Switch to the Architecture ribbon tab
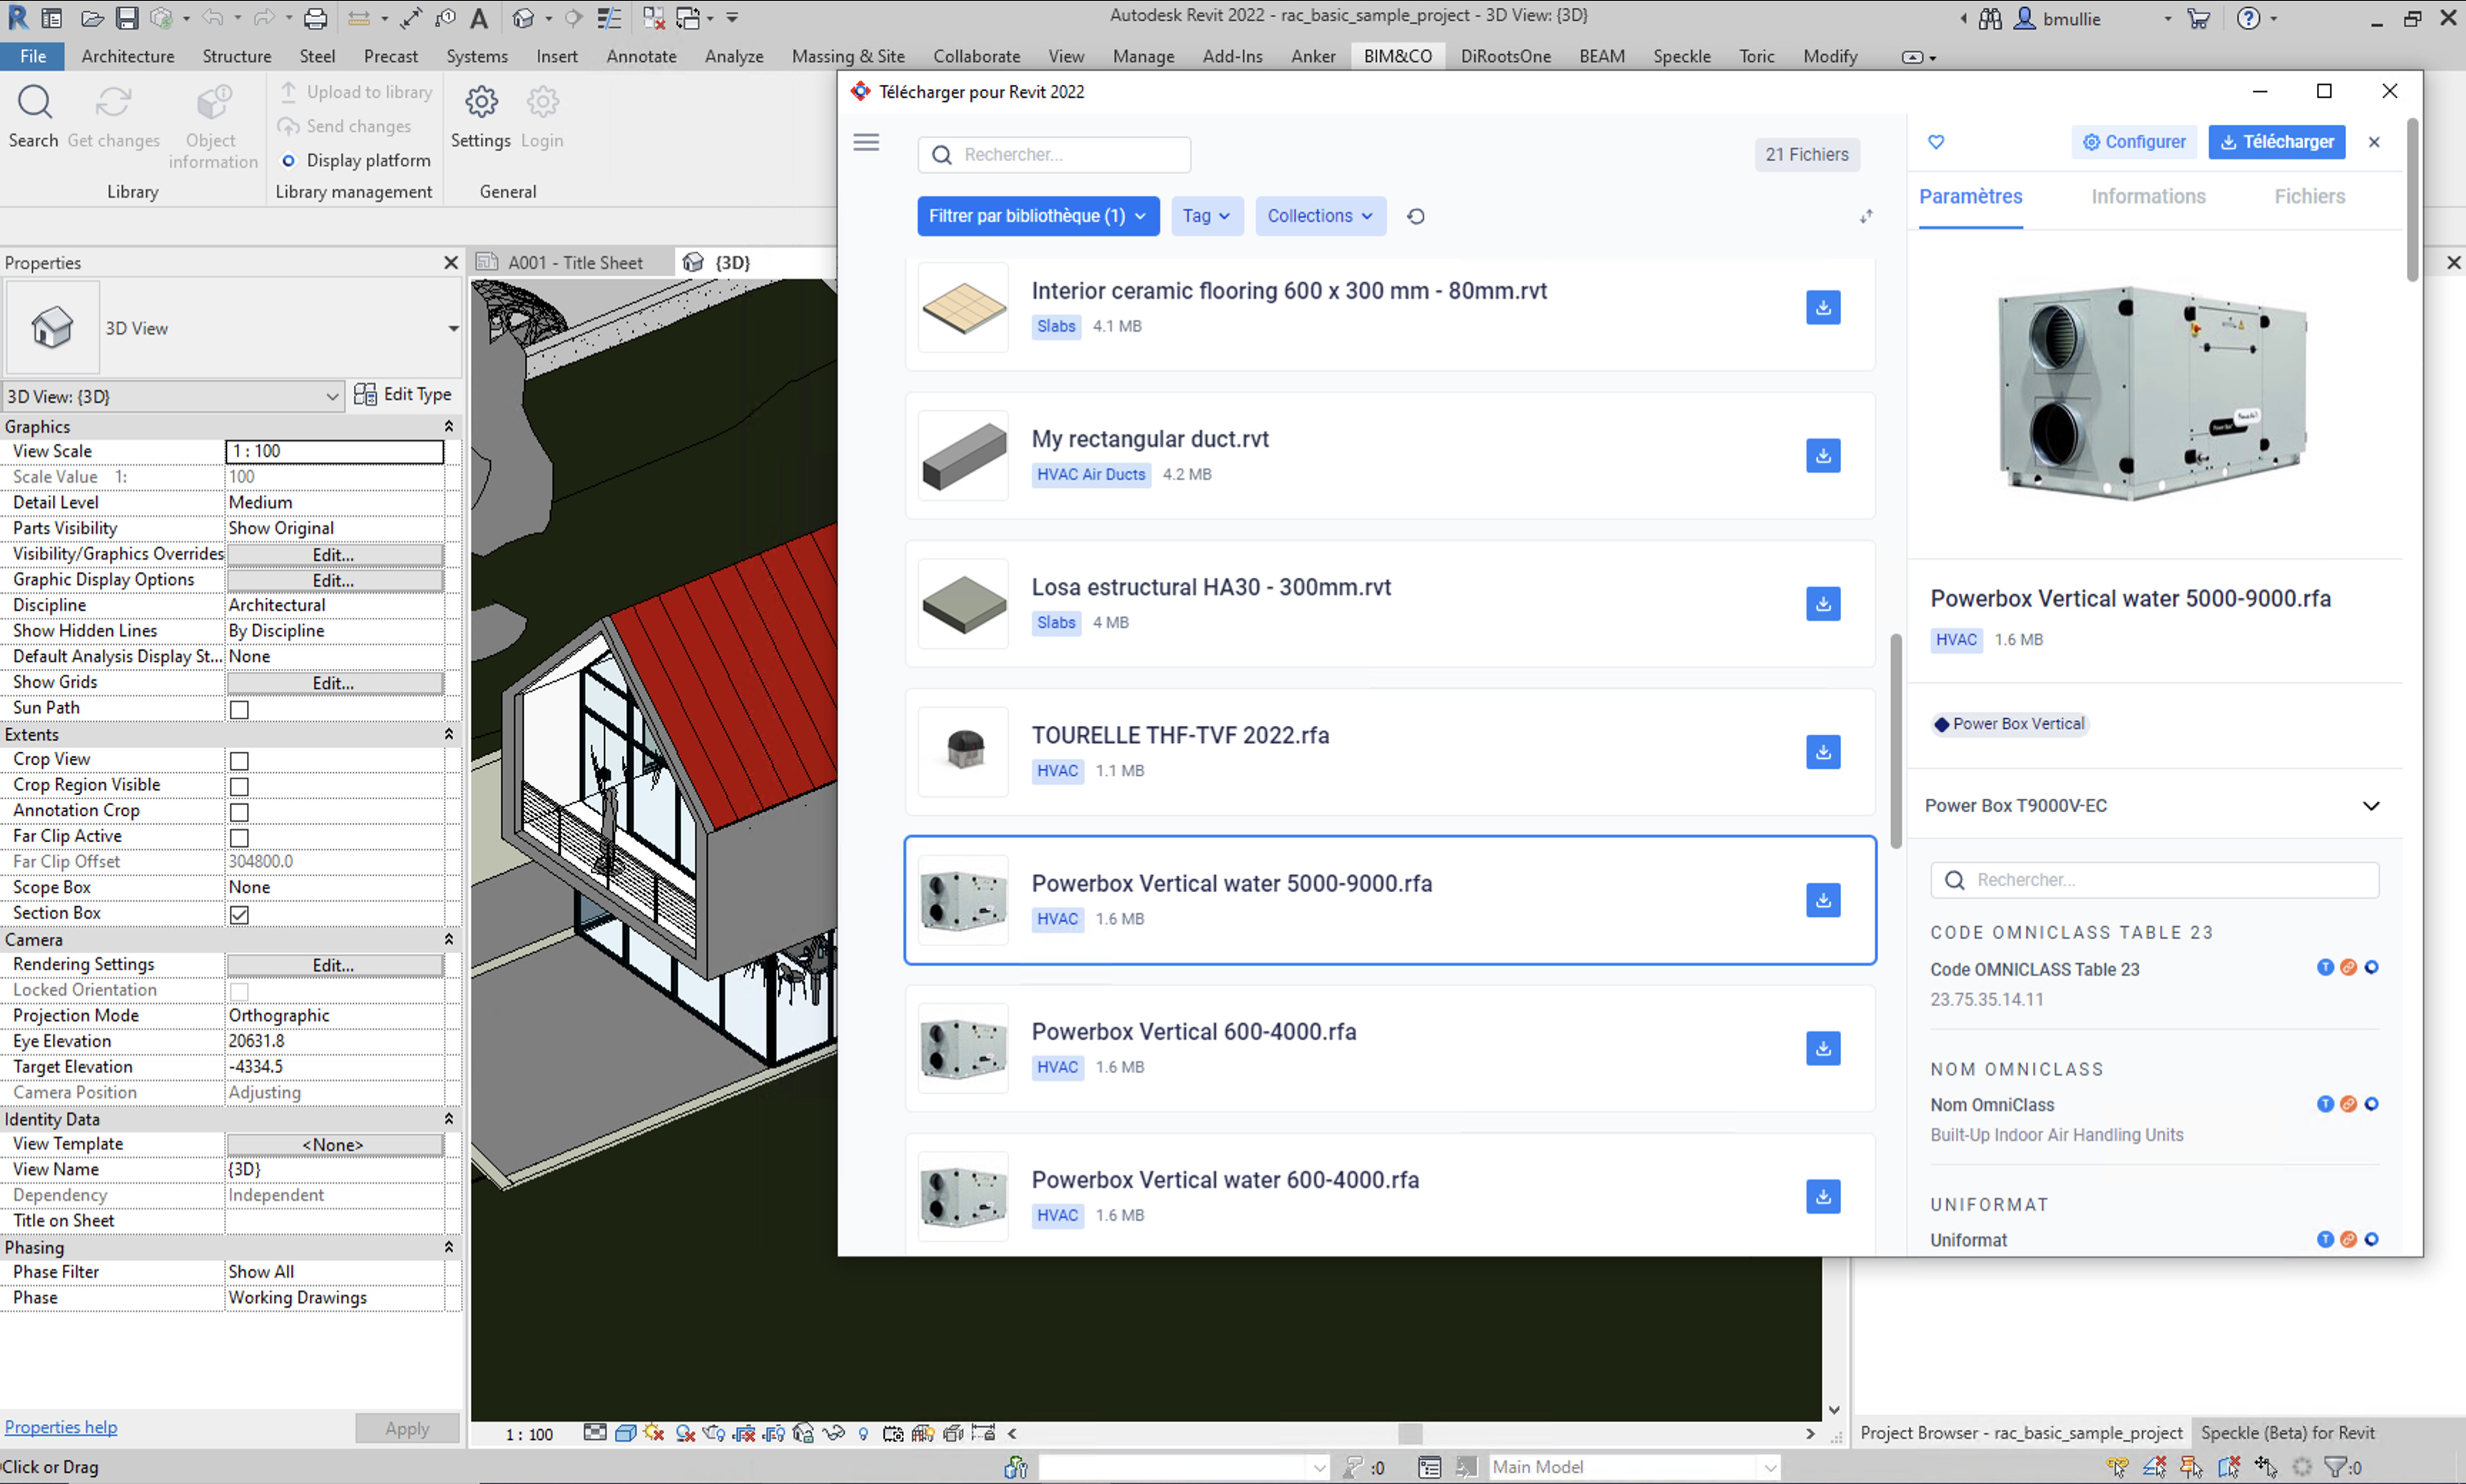The width and height of the screenshot is (2466, 1484). pyautogui.click(x=128, y=56)
